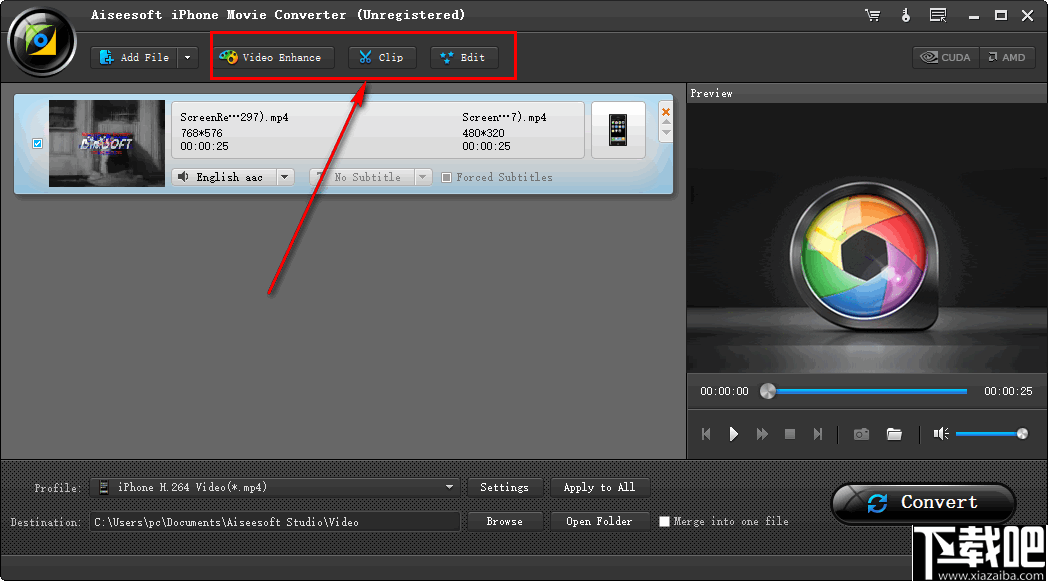This screenshot has height=581, width=1048.
Task: Remove file with orange X icon
Action: pos(666,112)
